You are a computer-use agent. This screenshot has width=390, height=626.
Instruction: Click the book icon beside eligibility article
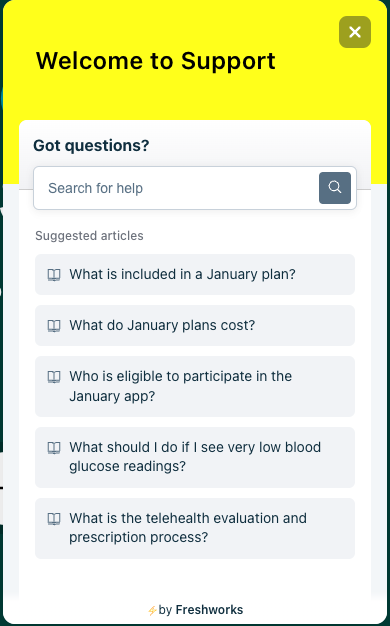click(x=54, y=376)
